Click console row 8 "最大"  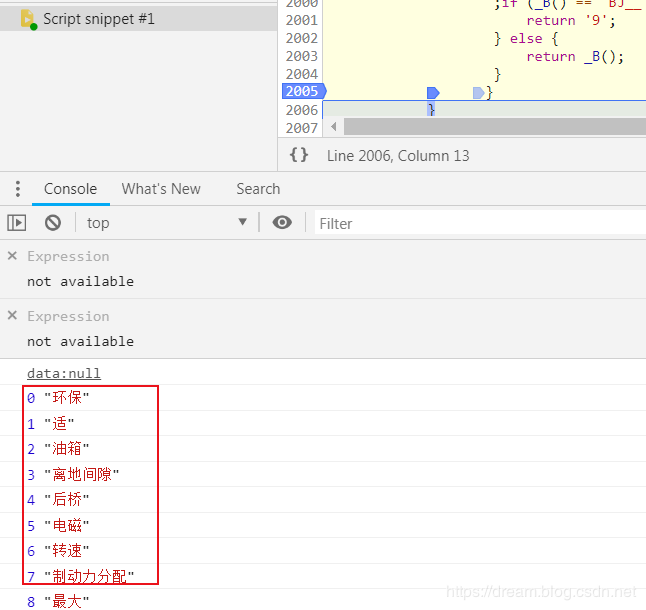coord(323,600)
